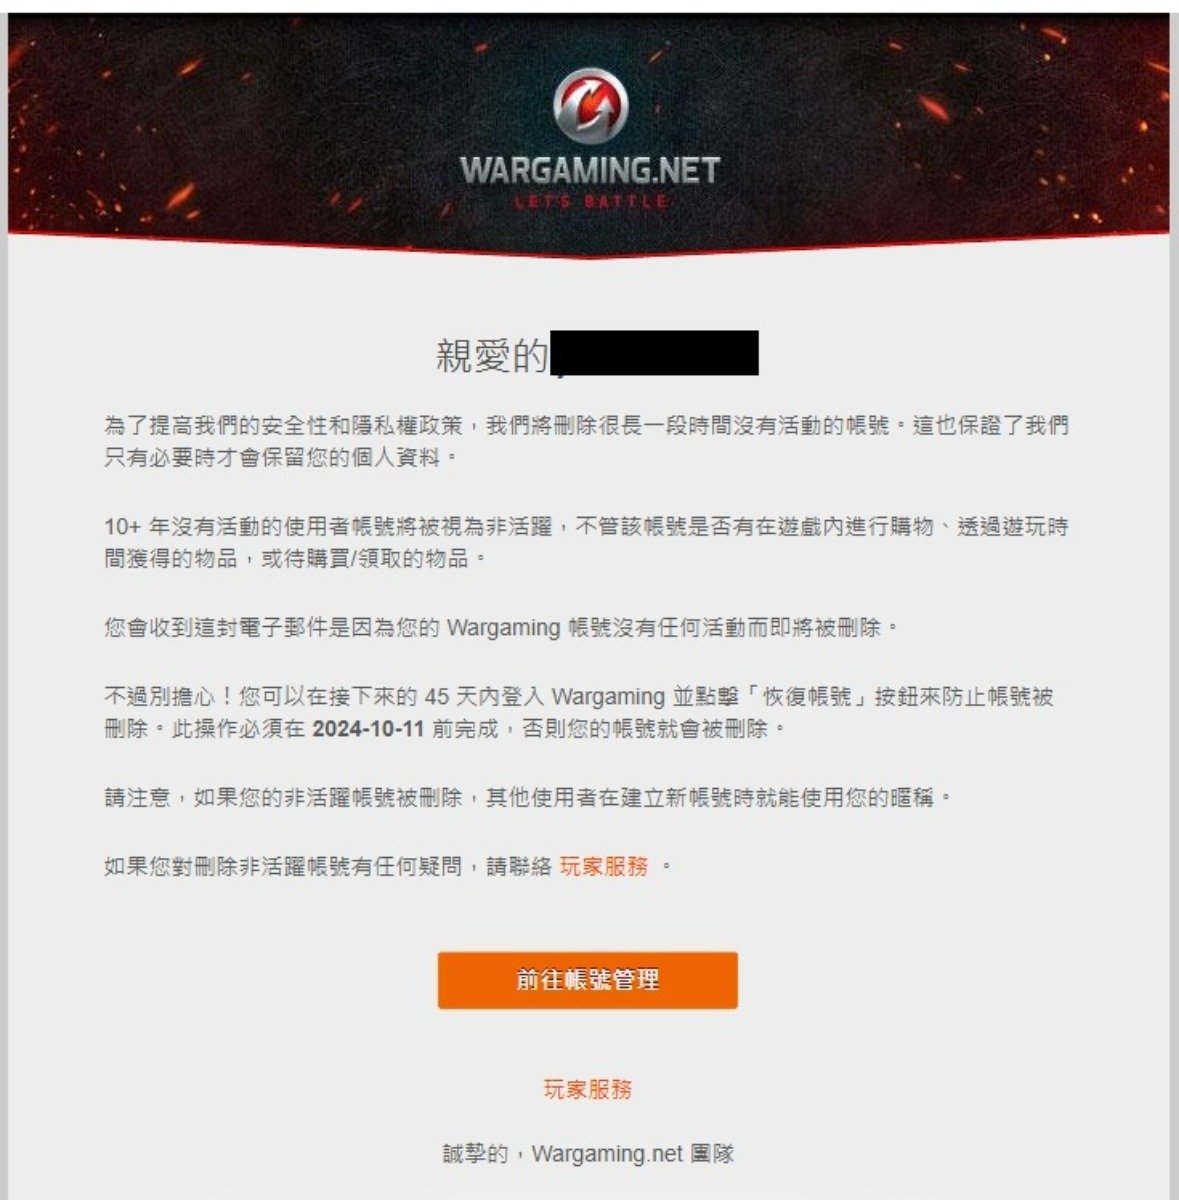Click the paragraph starting with 您會收到這封電子郵件
Image resolution: width=1179 pixels, height=1200 pixels.
pos(502,628)
